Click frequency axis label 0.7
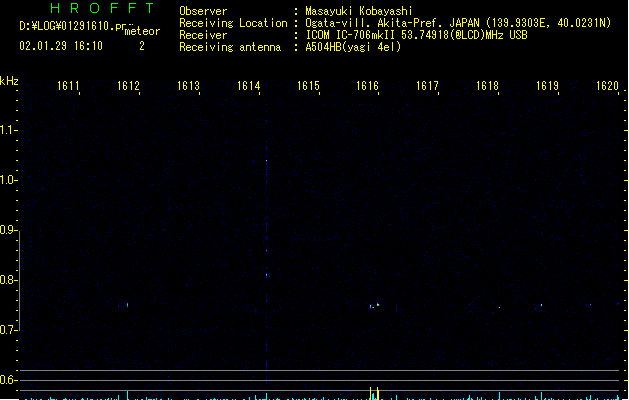The height and width of the screenshot is (400, 629). click(8, 330)
